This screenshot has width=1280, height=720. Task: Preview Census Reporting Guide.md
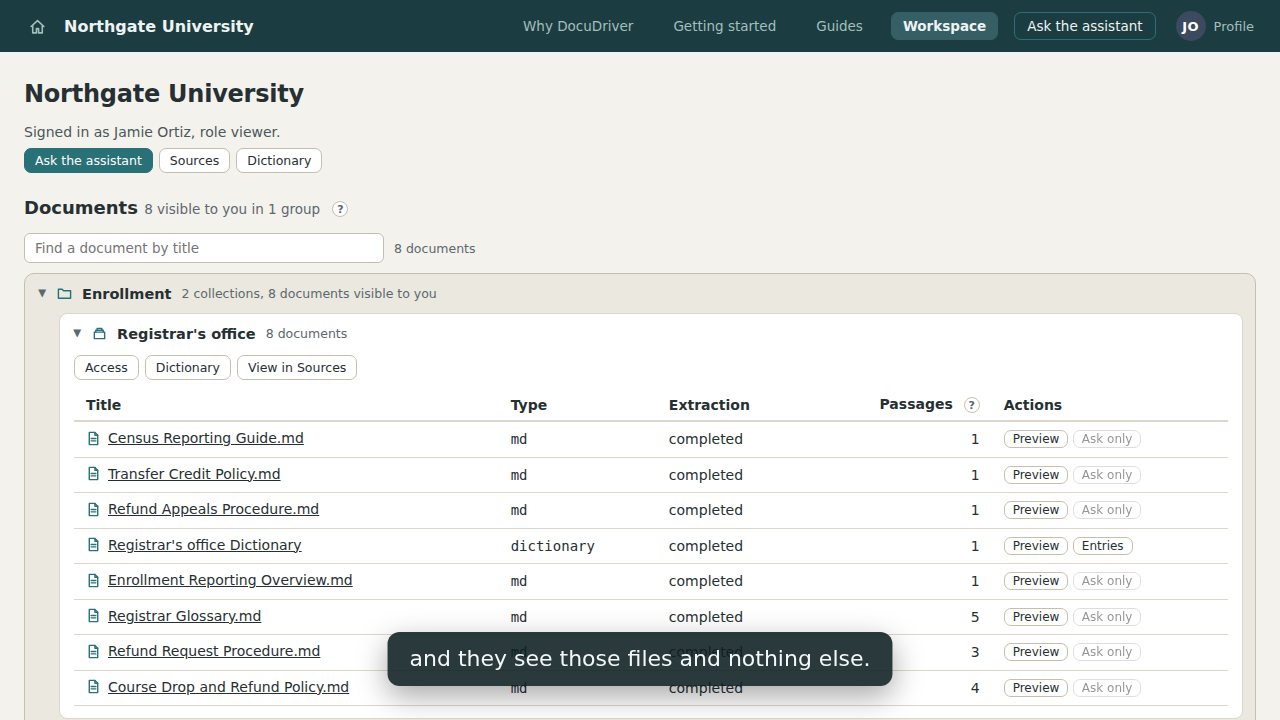pyautogui.click(x=1036, y=439)
